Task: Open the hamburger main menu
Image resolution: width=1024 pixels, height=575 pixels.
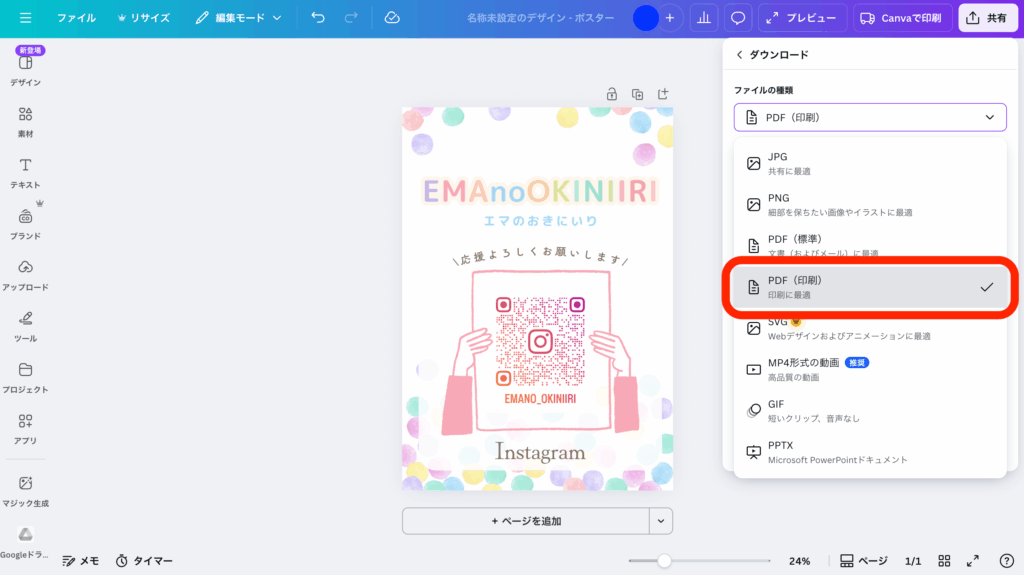Action: (25, 18)
